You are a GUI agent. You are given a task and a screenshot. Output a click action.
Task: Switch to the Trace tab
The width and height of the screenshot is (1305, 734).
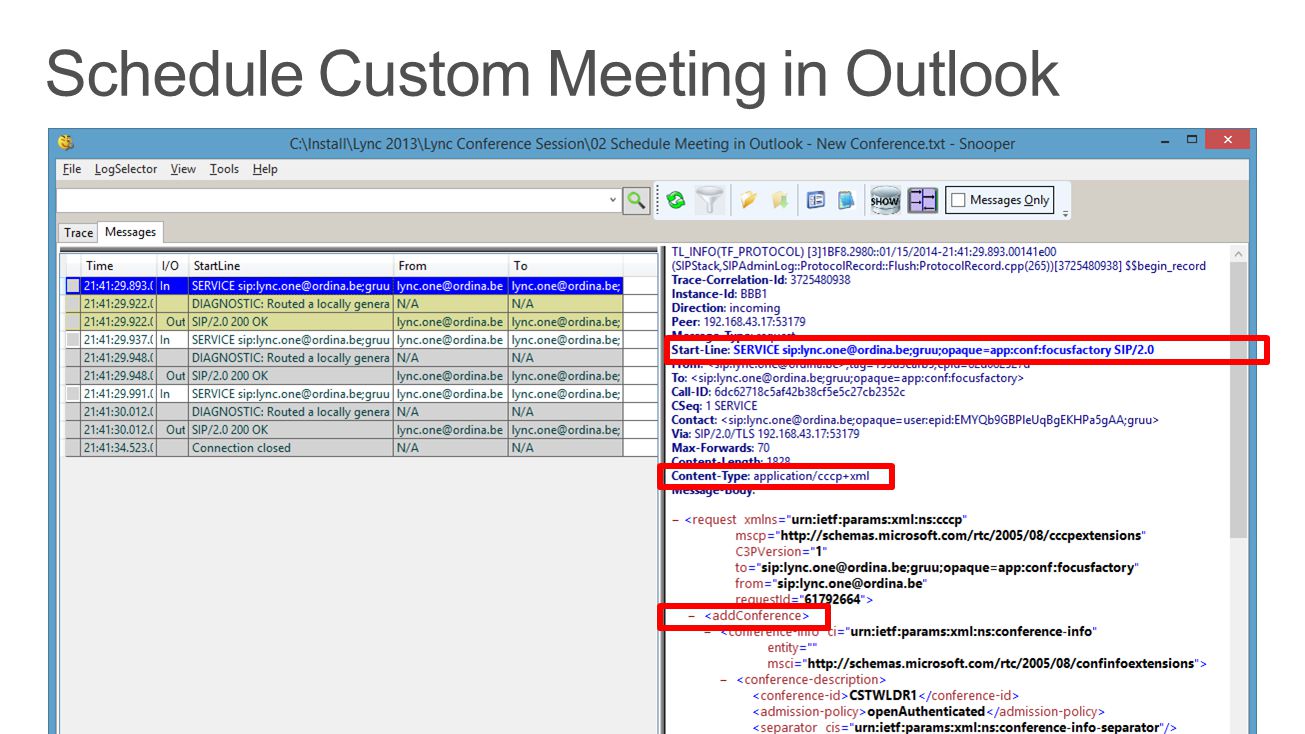78,233
